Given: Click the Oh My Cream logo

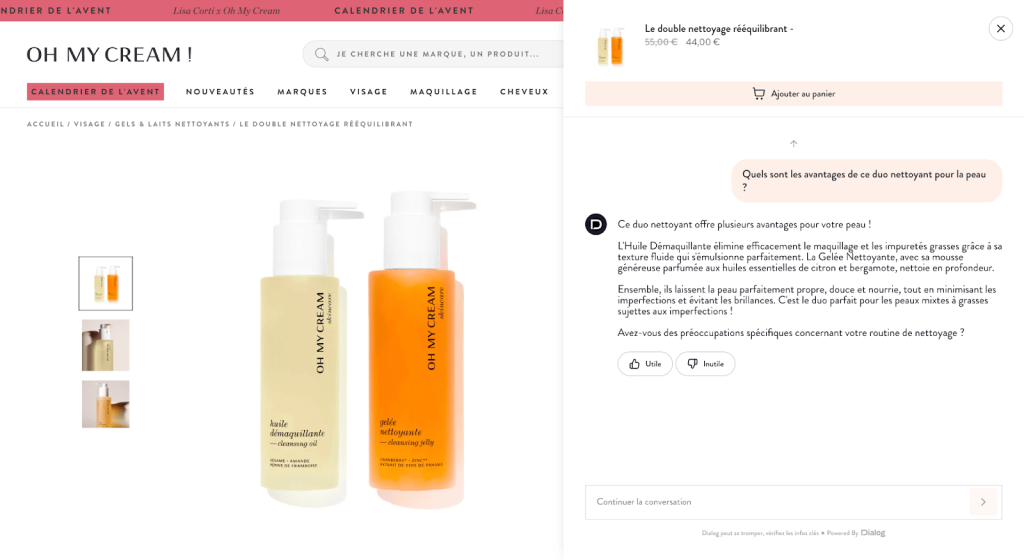Looking at the screenshot, I should pos(109,54).
